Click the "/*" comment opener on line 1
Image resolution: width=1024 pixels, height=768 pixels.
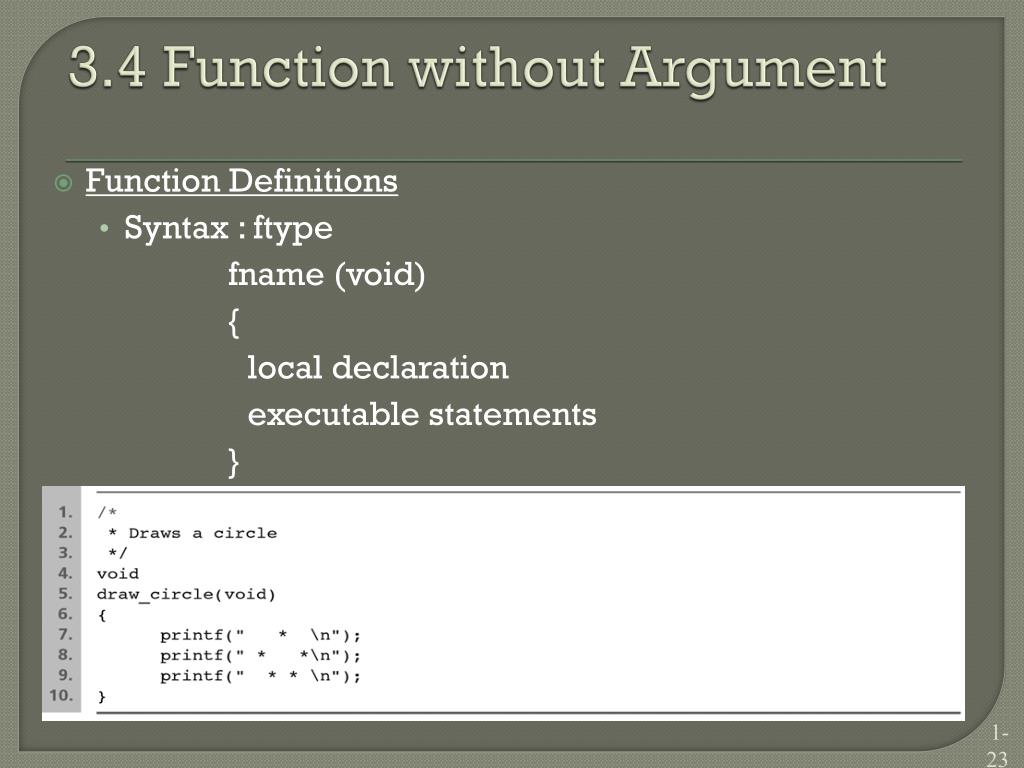pyautogui.click(x=107, y=513)
